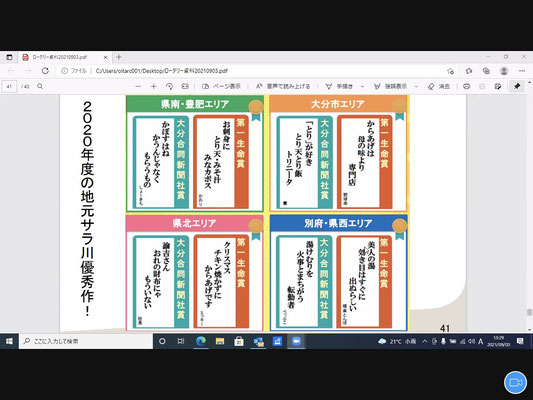The image size is (533, 400).
Task: Activate the 強調表示 highlight tool
Action: (x=390, y=86)
